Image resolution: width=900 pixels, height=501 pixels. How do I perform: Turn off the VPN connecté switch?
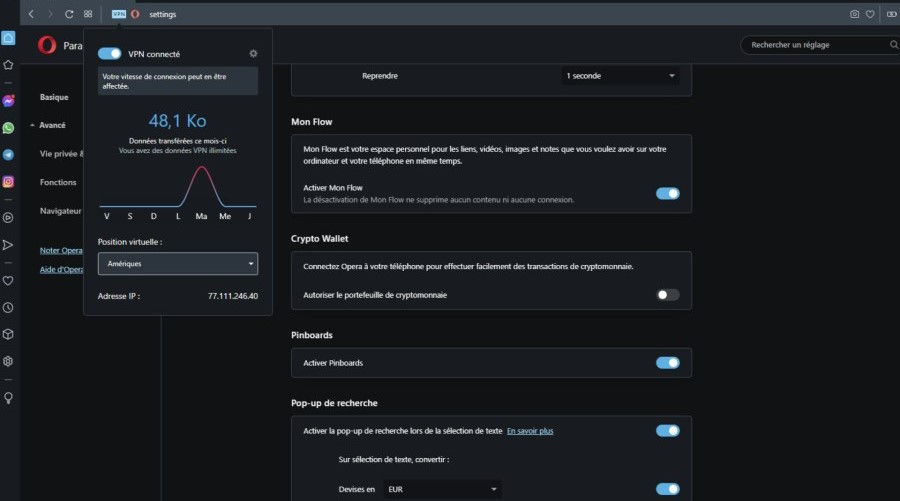tap(110, 53)
